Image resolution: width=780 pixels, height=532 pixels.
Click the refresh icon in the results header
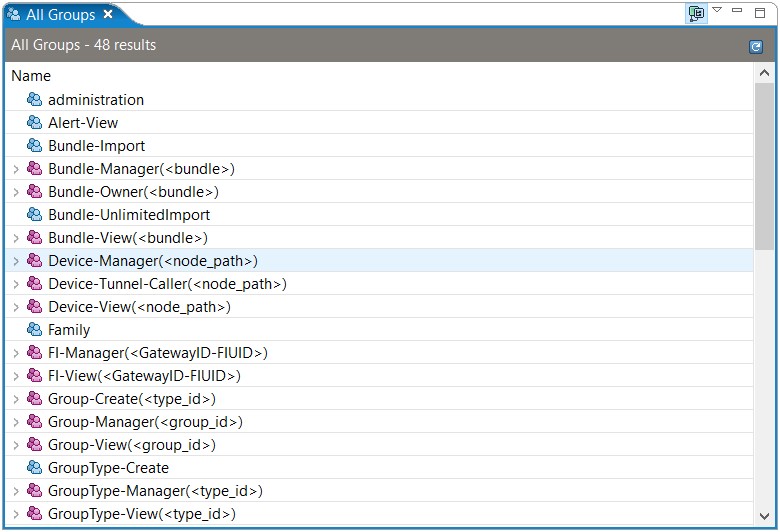(x=756, y=47)
